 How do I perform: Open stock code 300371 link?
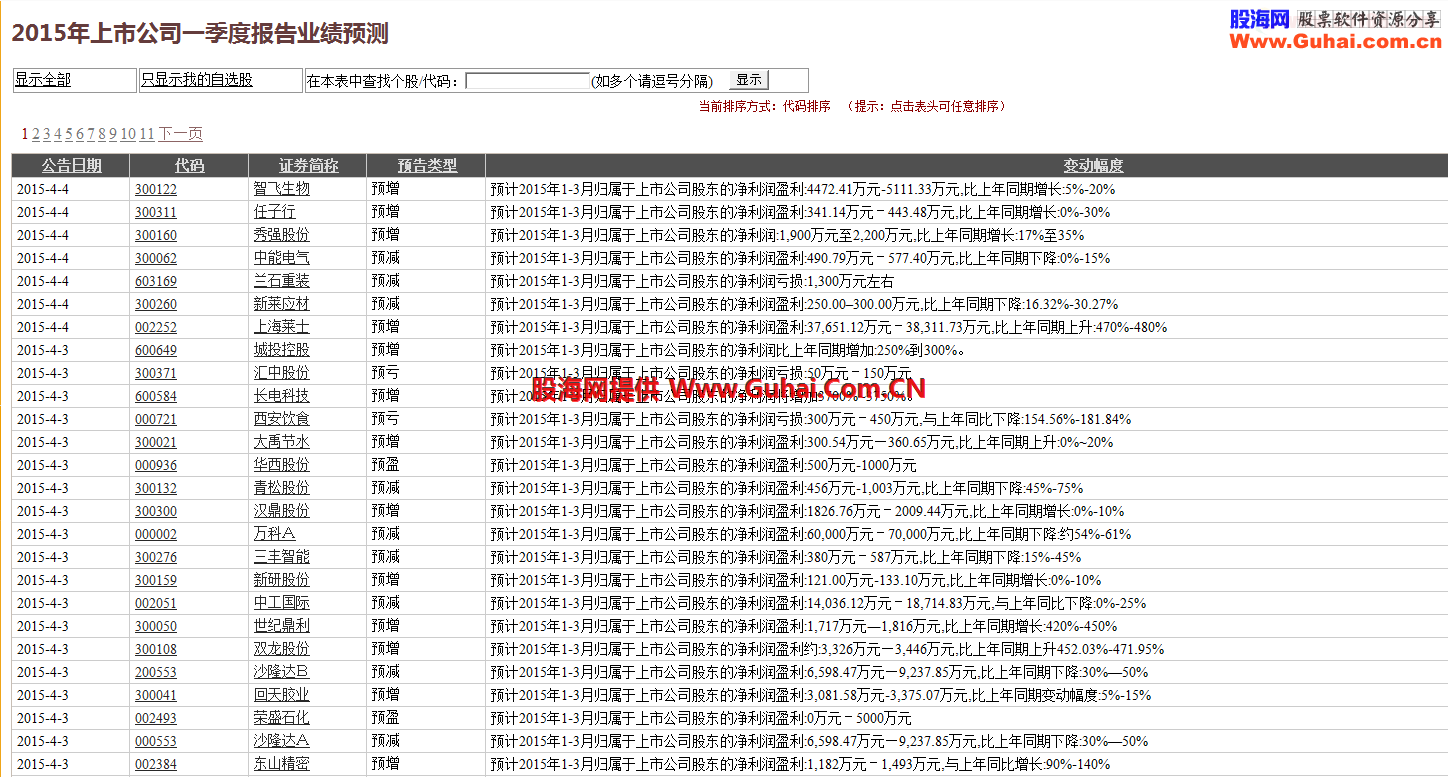156,373
